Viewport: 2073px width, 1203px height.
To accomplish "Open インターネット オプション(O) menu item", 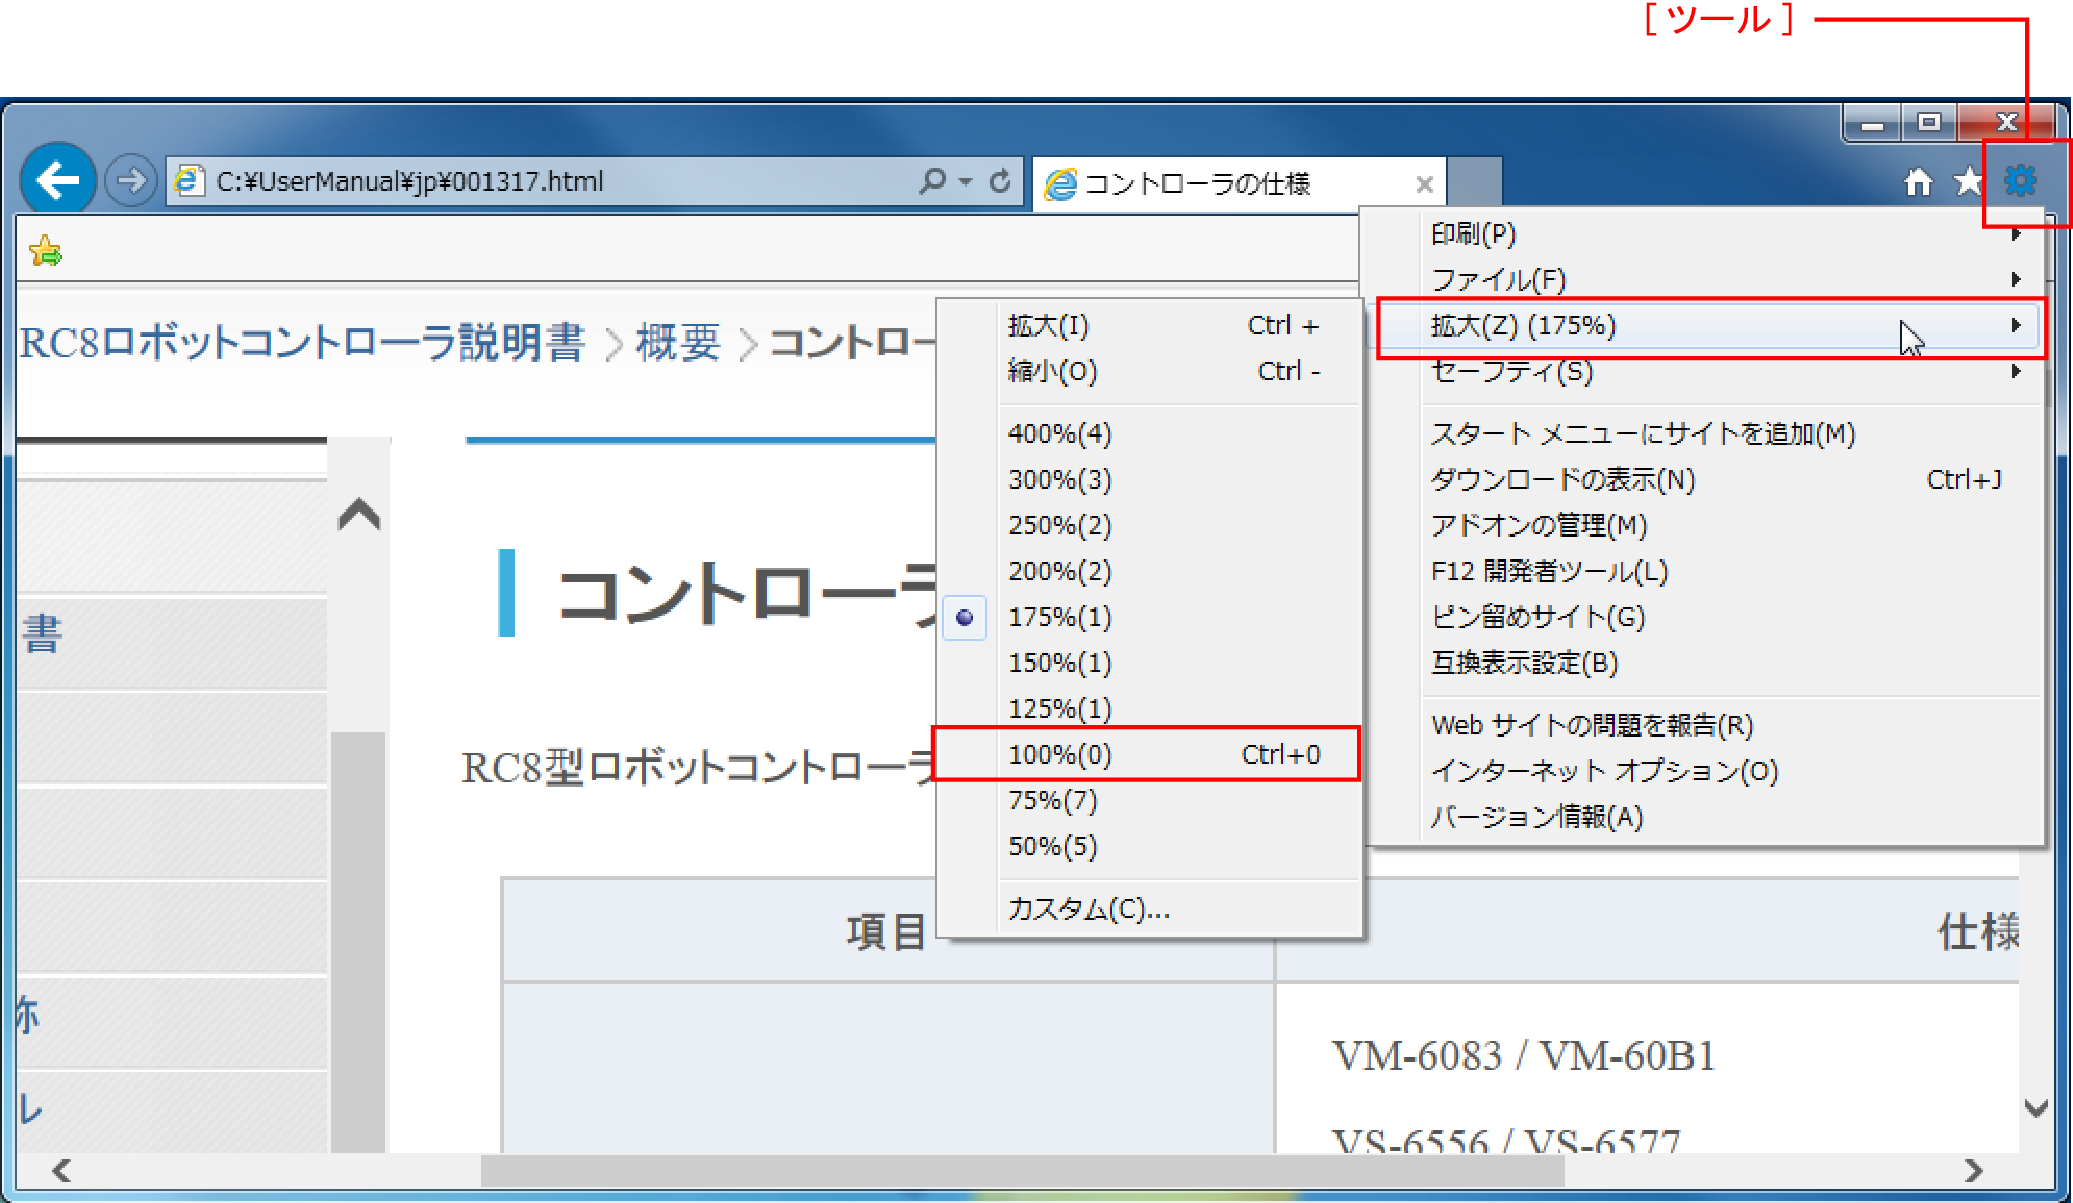I will (1604, 771).
